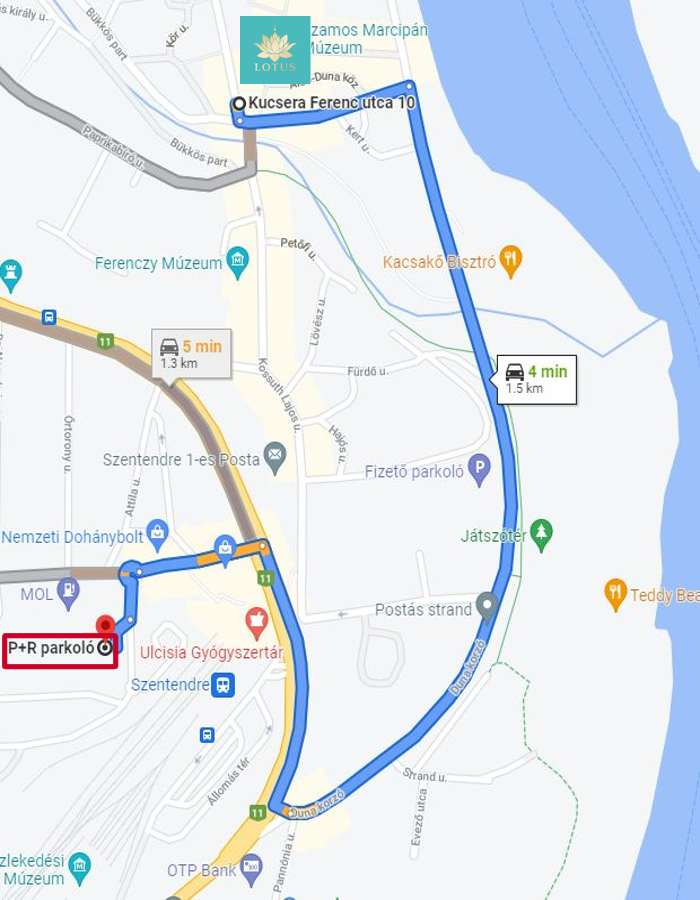The image size is (700, 900).
Task: Click the Ferenczy Múzeum museum pin
Action: pos(238,262)
